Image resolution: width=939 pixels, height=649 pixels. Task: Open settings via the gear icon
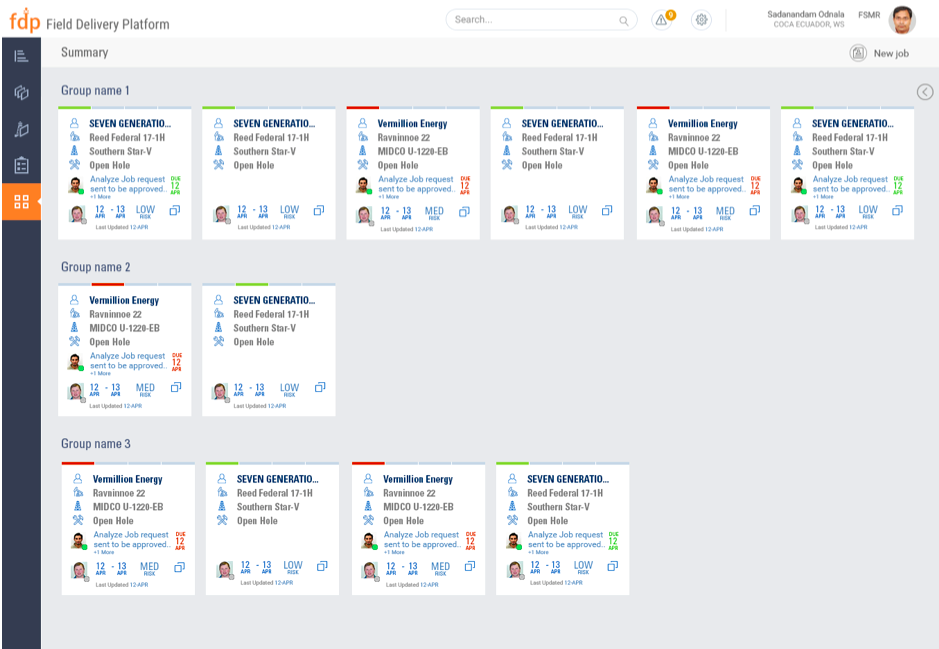[701, 20]
